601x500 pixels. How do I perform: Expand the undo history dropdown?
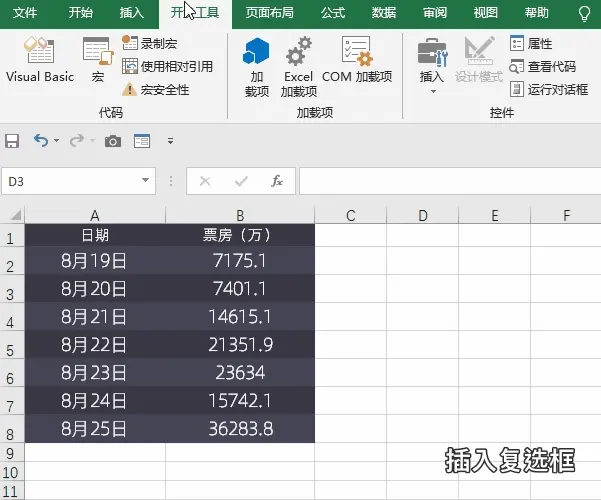click(56, 141)
